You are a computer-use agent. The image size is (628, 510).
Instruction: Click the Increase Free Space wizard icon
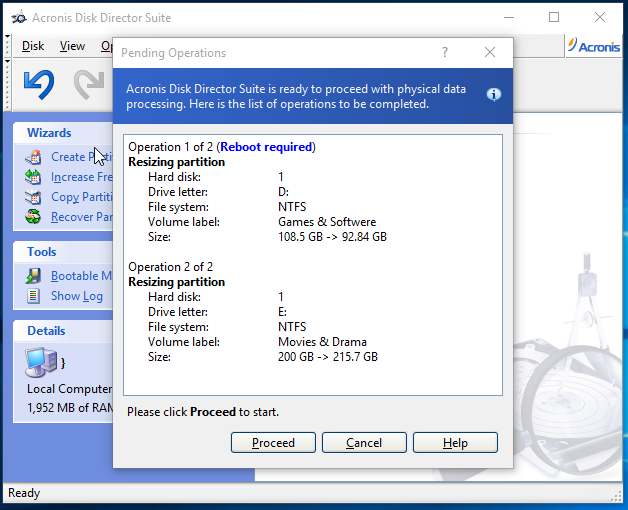pyautogui.click(x=33, y=177)
